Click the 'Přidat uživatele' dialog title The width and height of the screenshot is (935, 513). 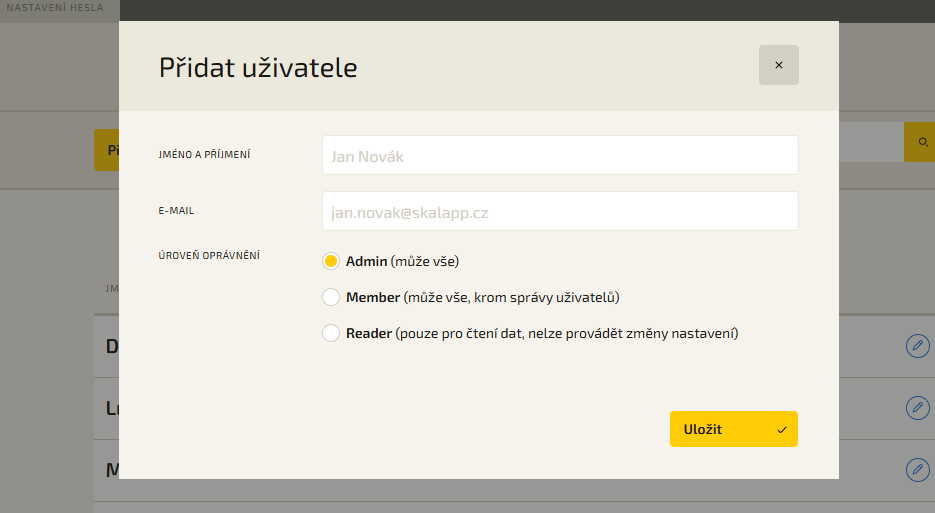coord(258,68)
